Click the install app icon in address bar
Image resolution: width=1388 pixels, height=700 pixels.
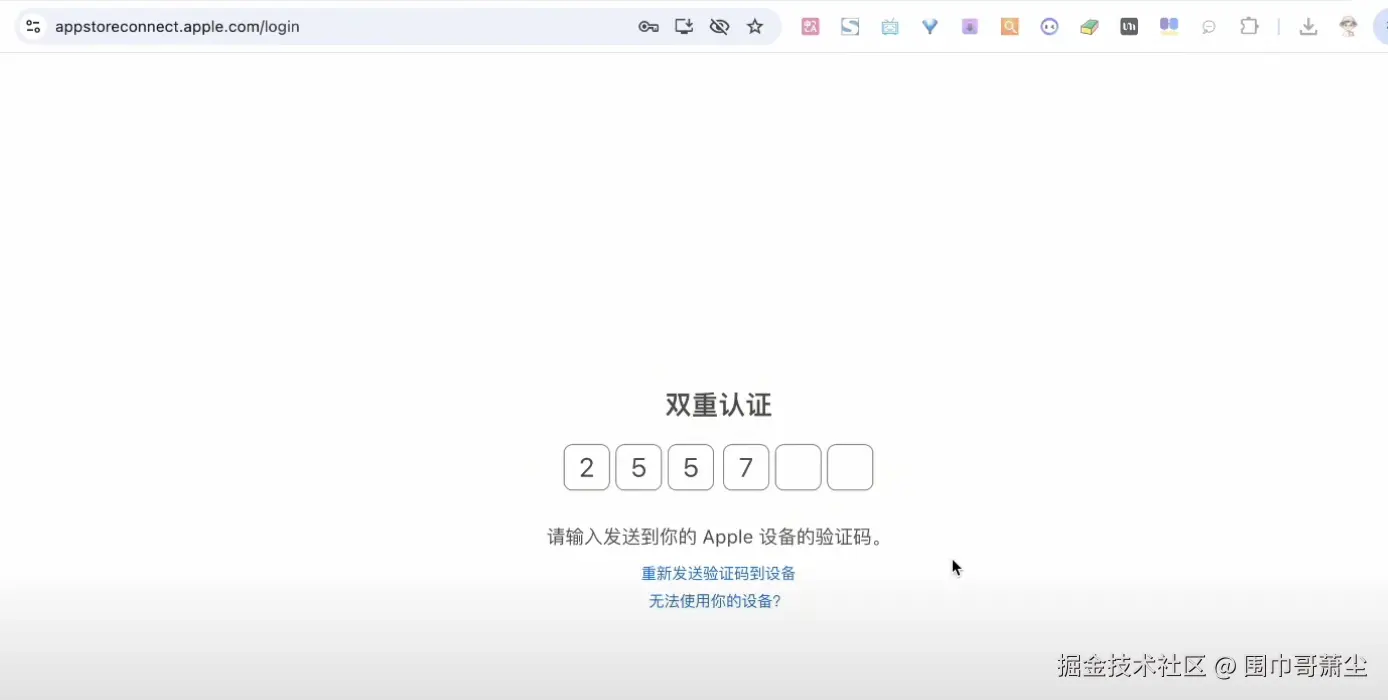click(x=684, y=27)
